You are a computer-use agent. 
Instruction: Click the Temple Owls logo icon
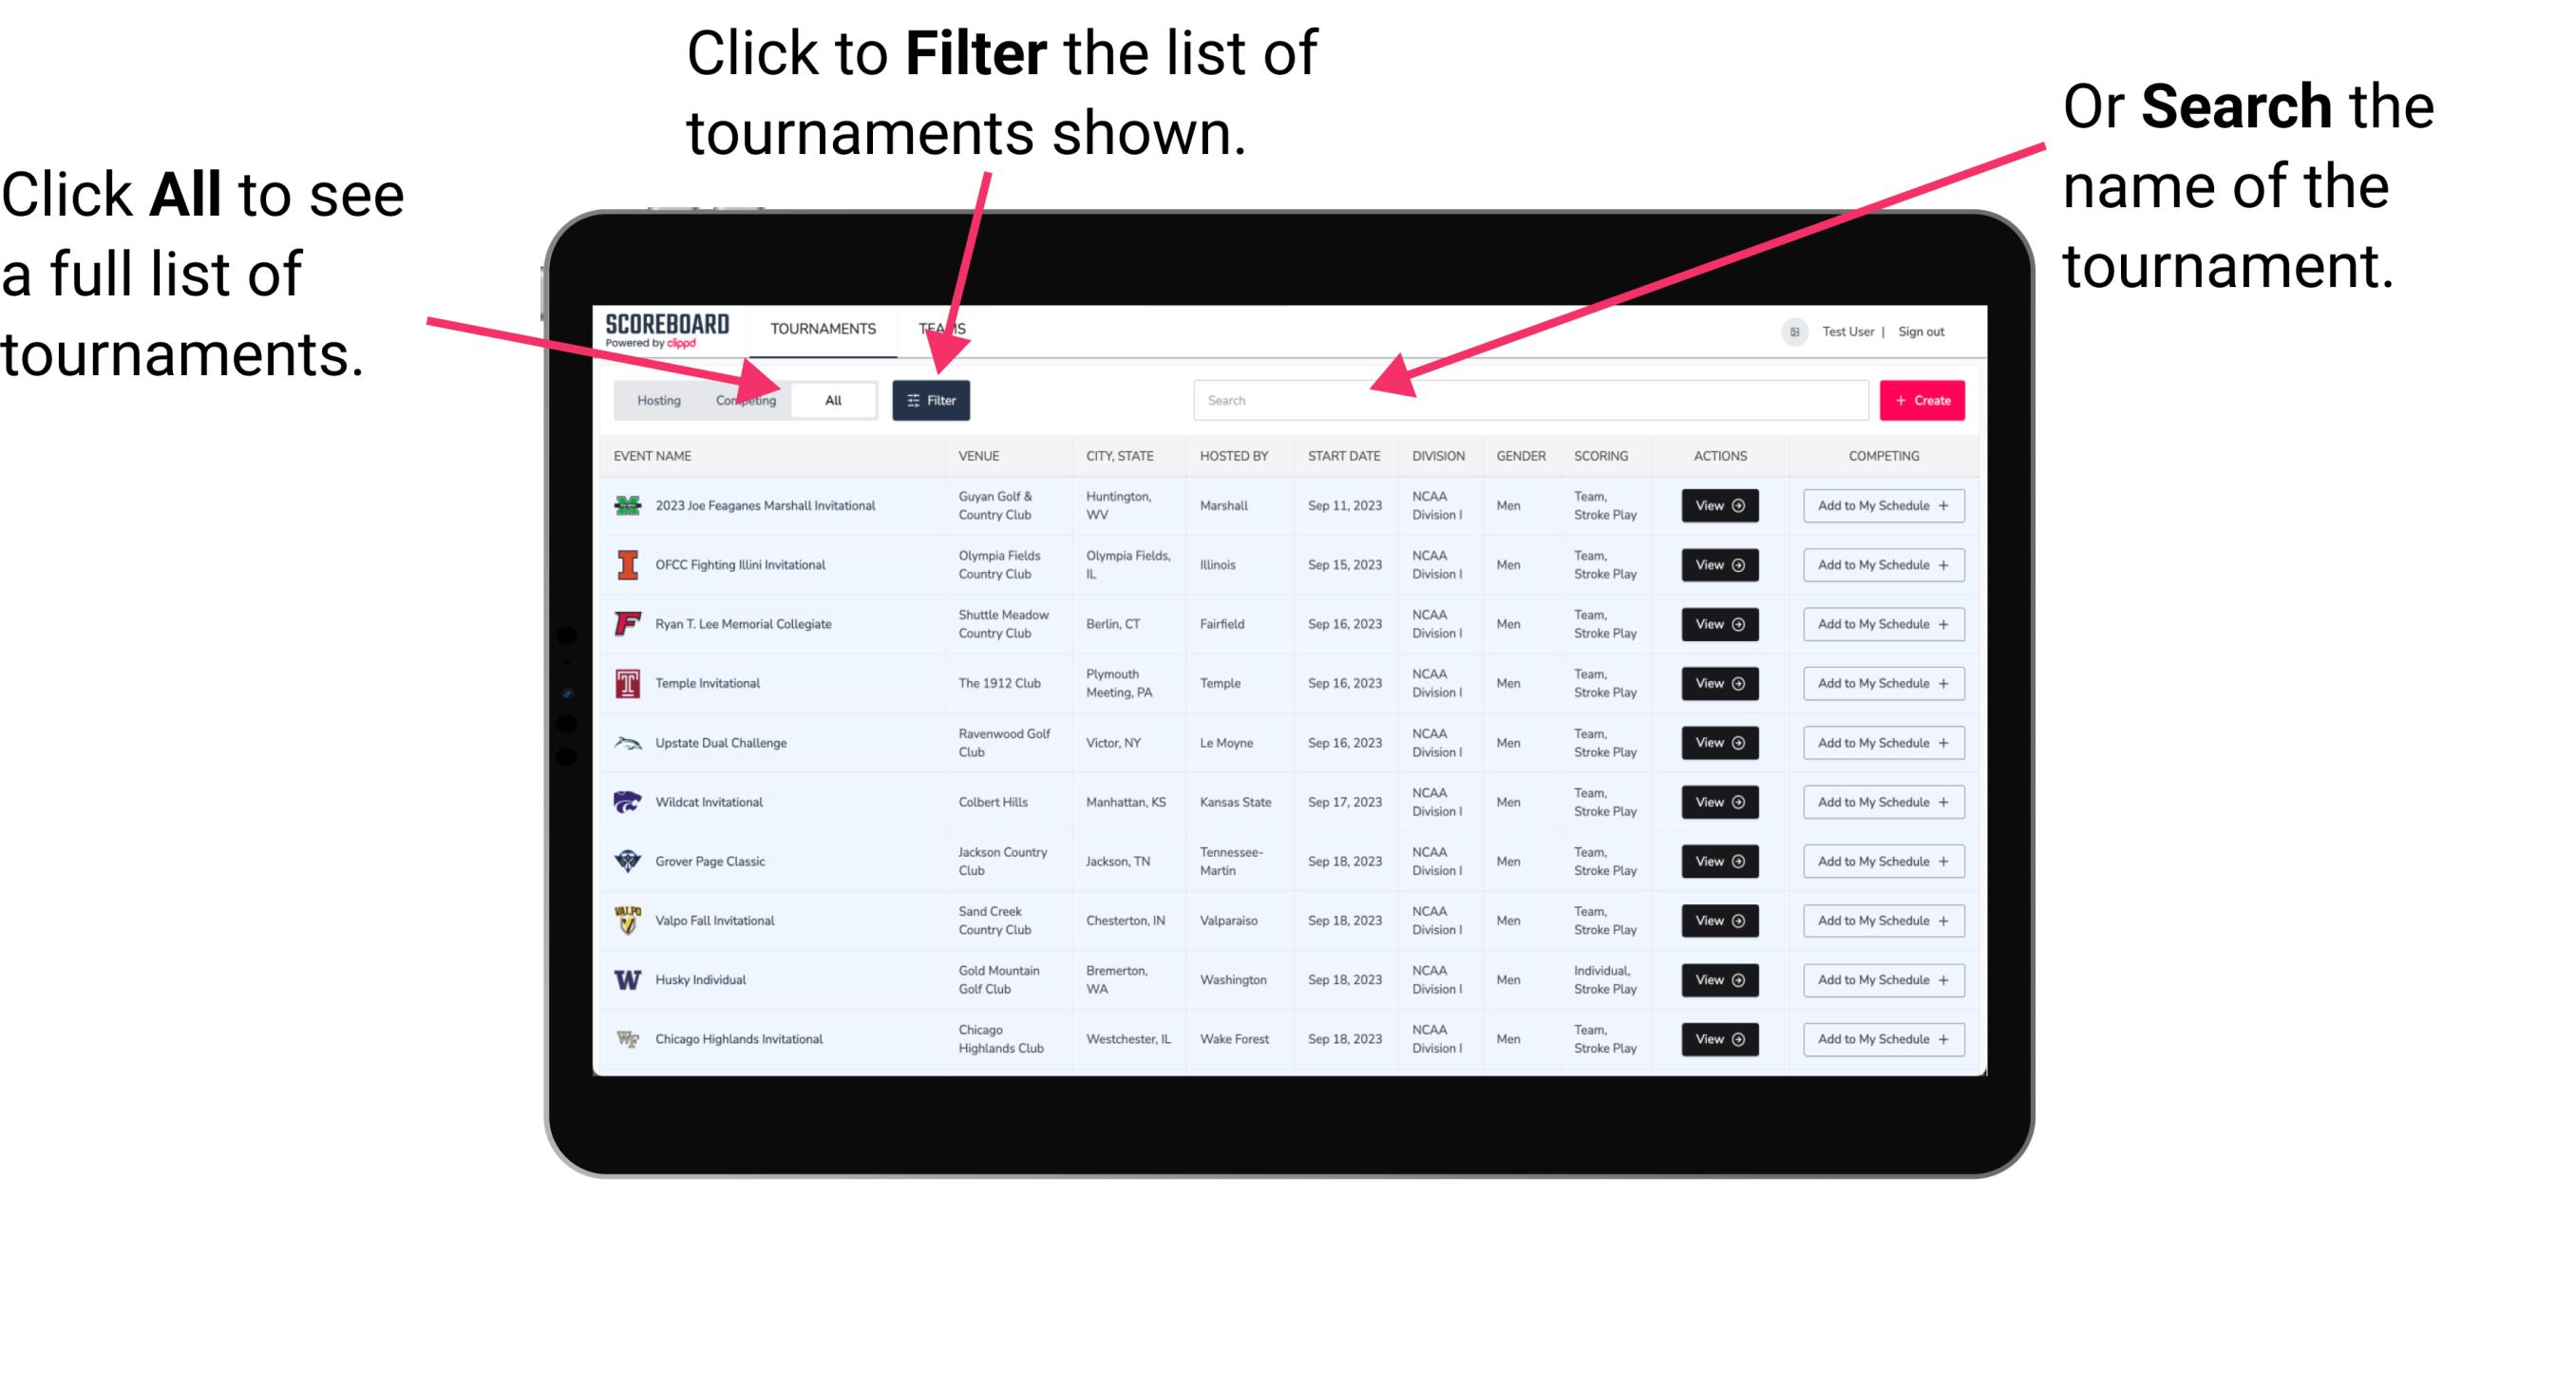coord(626,683)
